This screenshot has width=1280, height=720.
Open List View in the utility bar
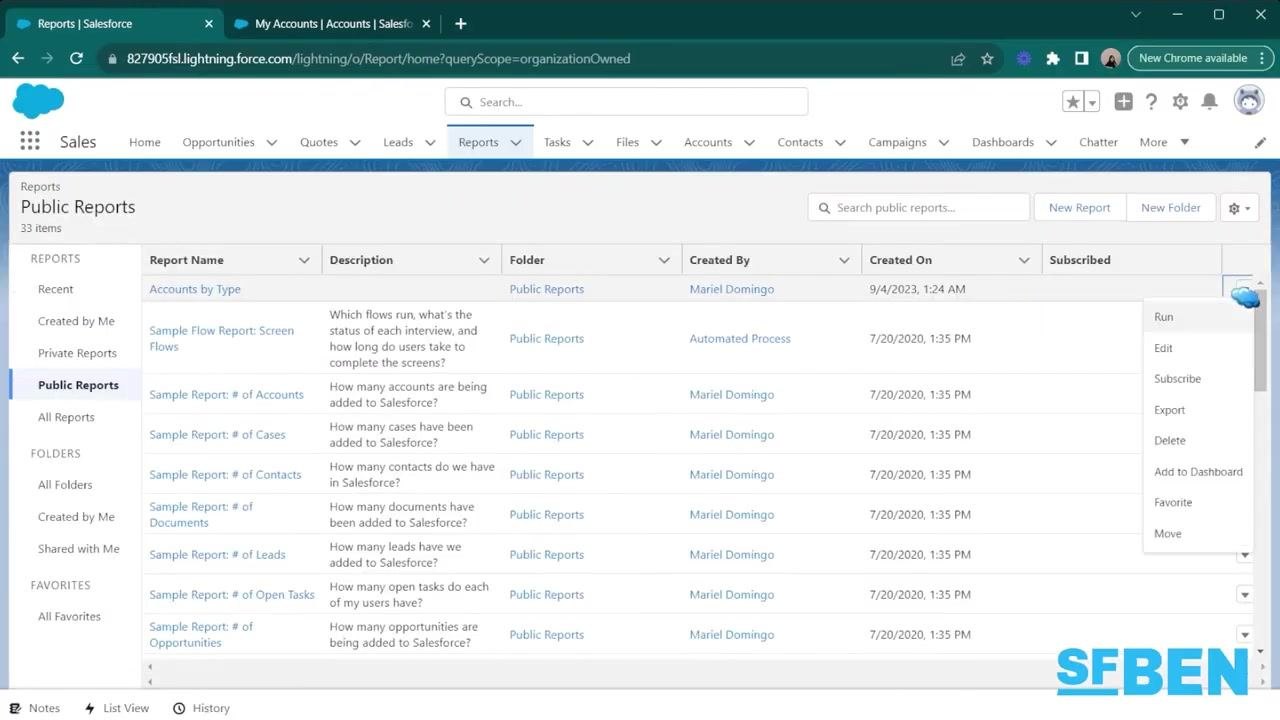[x=117, y=708]
